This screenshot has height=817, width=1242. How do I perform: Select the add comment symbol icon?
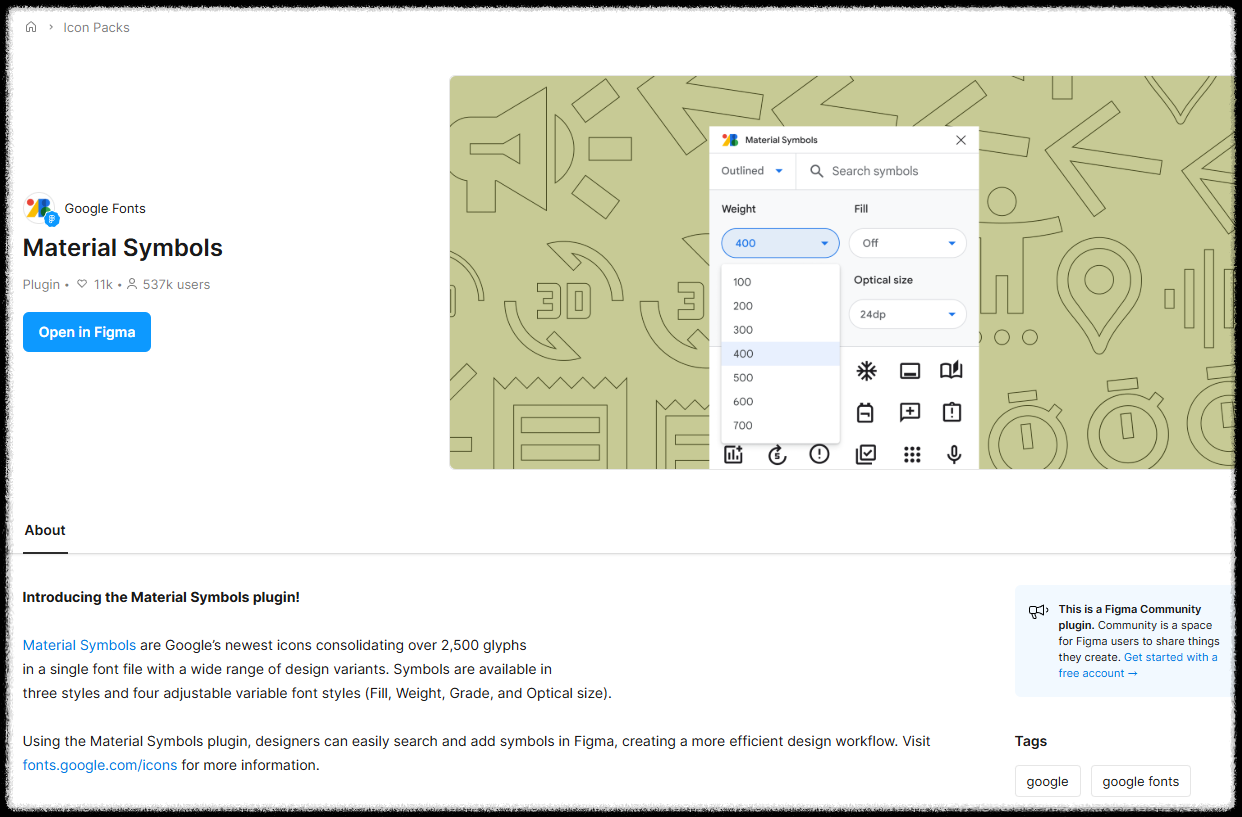(x=910, y=412)
